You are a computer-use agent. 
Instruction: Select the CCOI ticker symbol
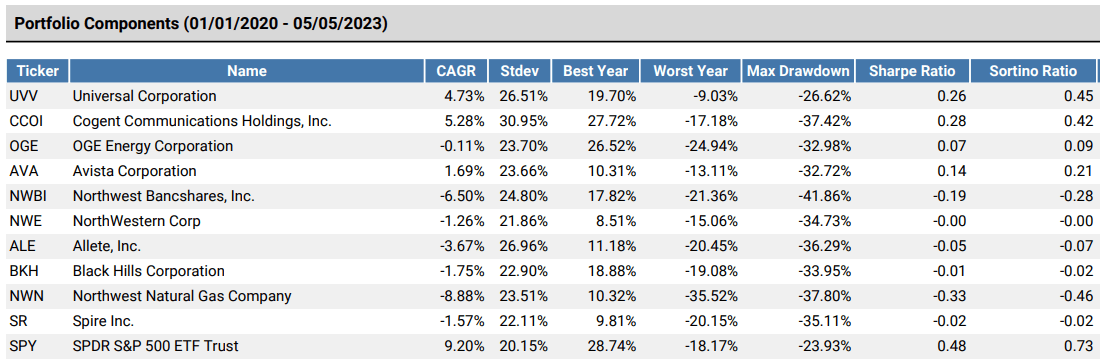[x=27, y=121]
